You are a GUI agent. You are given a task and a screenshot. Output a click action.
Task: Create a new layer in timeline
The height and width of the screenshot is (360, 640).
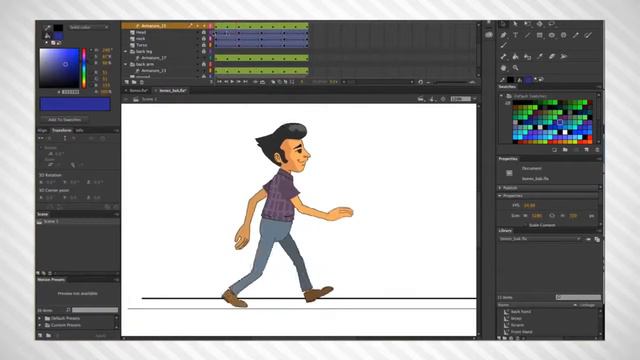[x=127, y=82]
